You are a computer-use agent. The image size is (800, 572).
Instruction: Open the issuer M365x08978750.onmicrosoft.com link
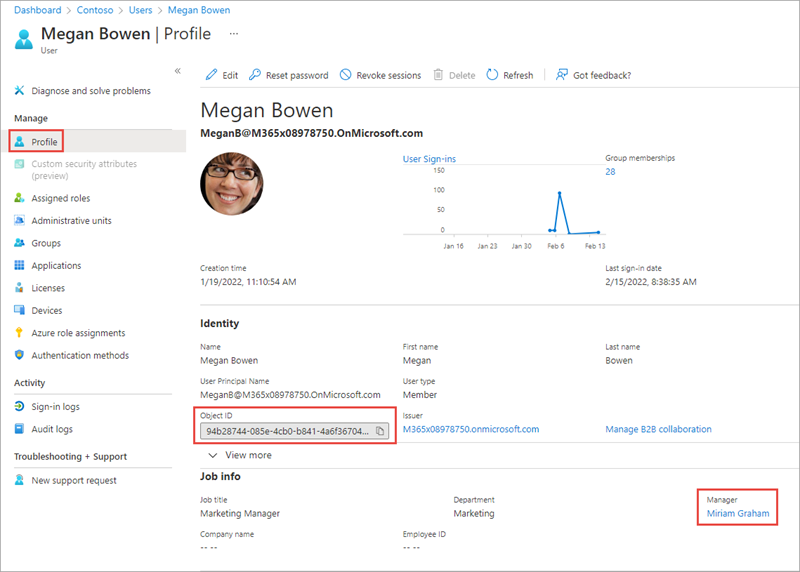click(x=471, y=429)
